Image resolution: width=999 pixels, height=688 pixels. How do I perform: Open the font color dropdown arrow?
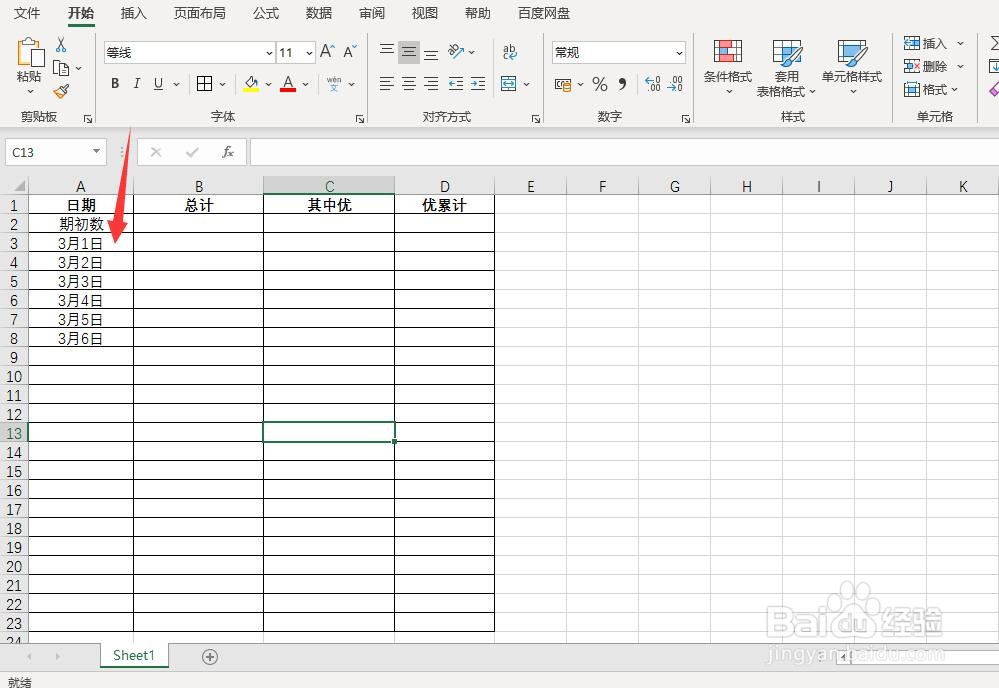(306, 84)
